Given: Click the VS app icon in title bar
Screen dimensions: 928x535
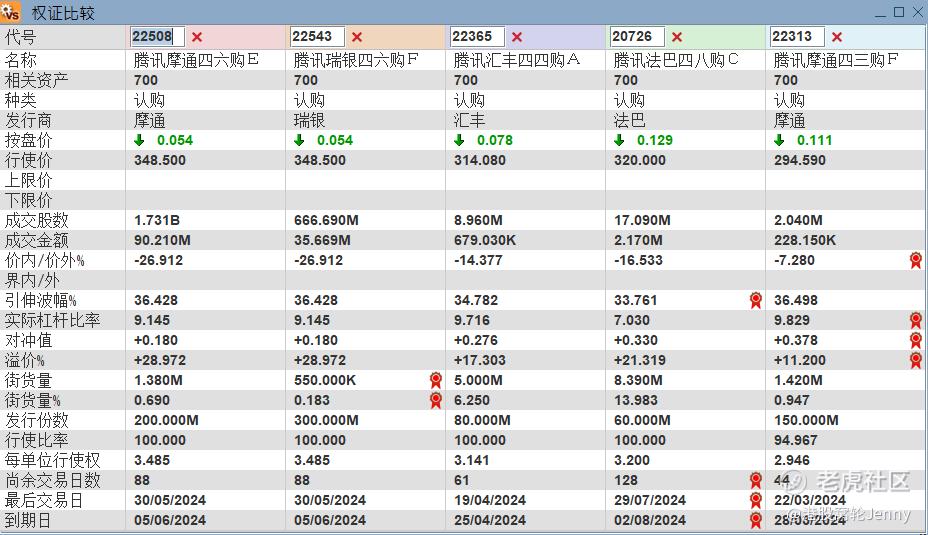Looking at the screenshot, I should pos(11,12).
